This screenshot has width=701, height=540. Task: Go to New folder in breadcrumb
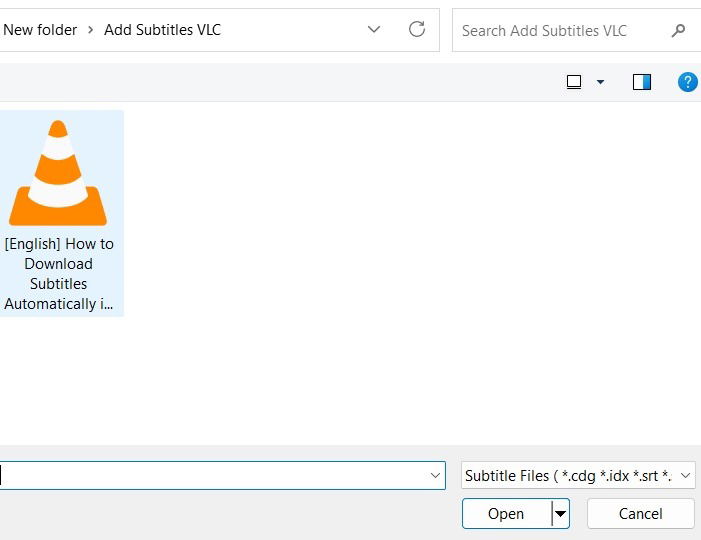pyautogui.click(x=40, y=30)
